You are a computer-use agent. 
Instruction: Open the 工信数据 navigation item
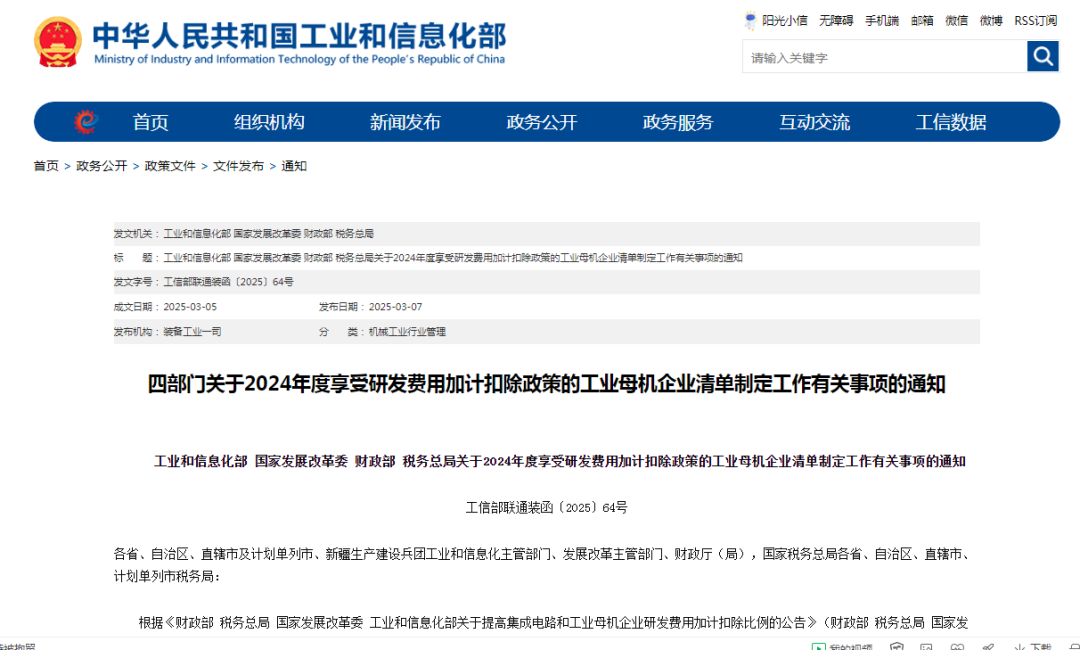[951, 122]
